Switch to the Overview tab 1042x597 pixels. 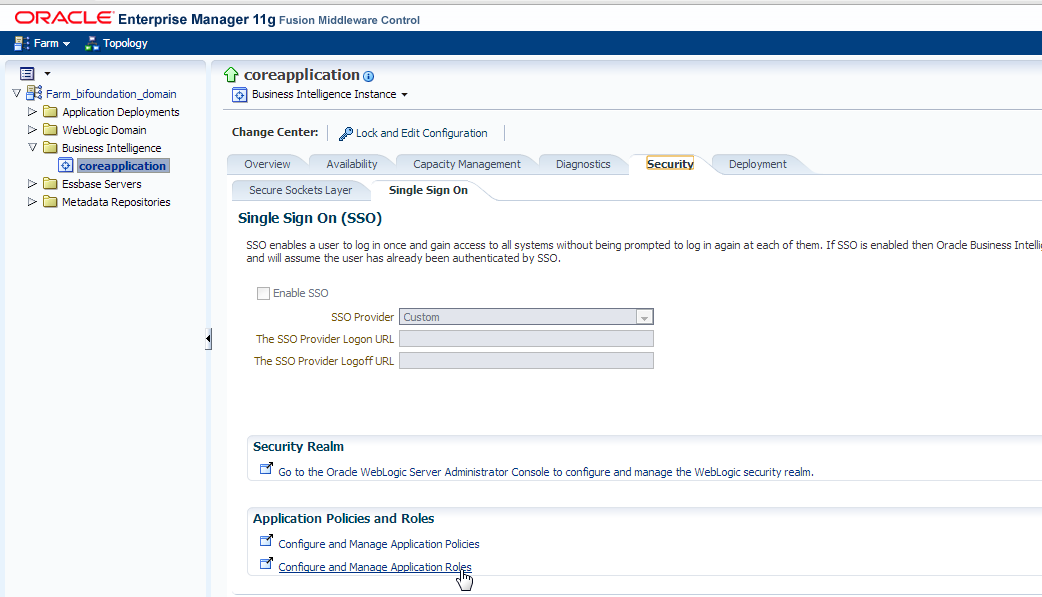(267, 164)
